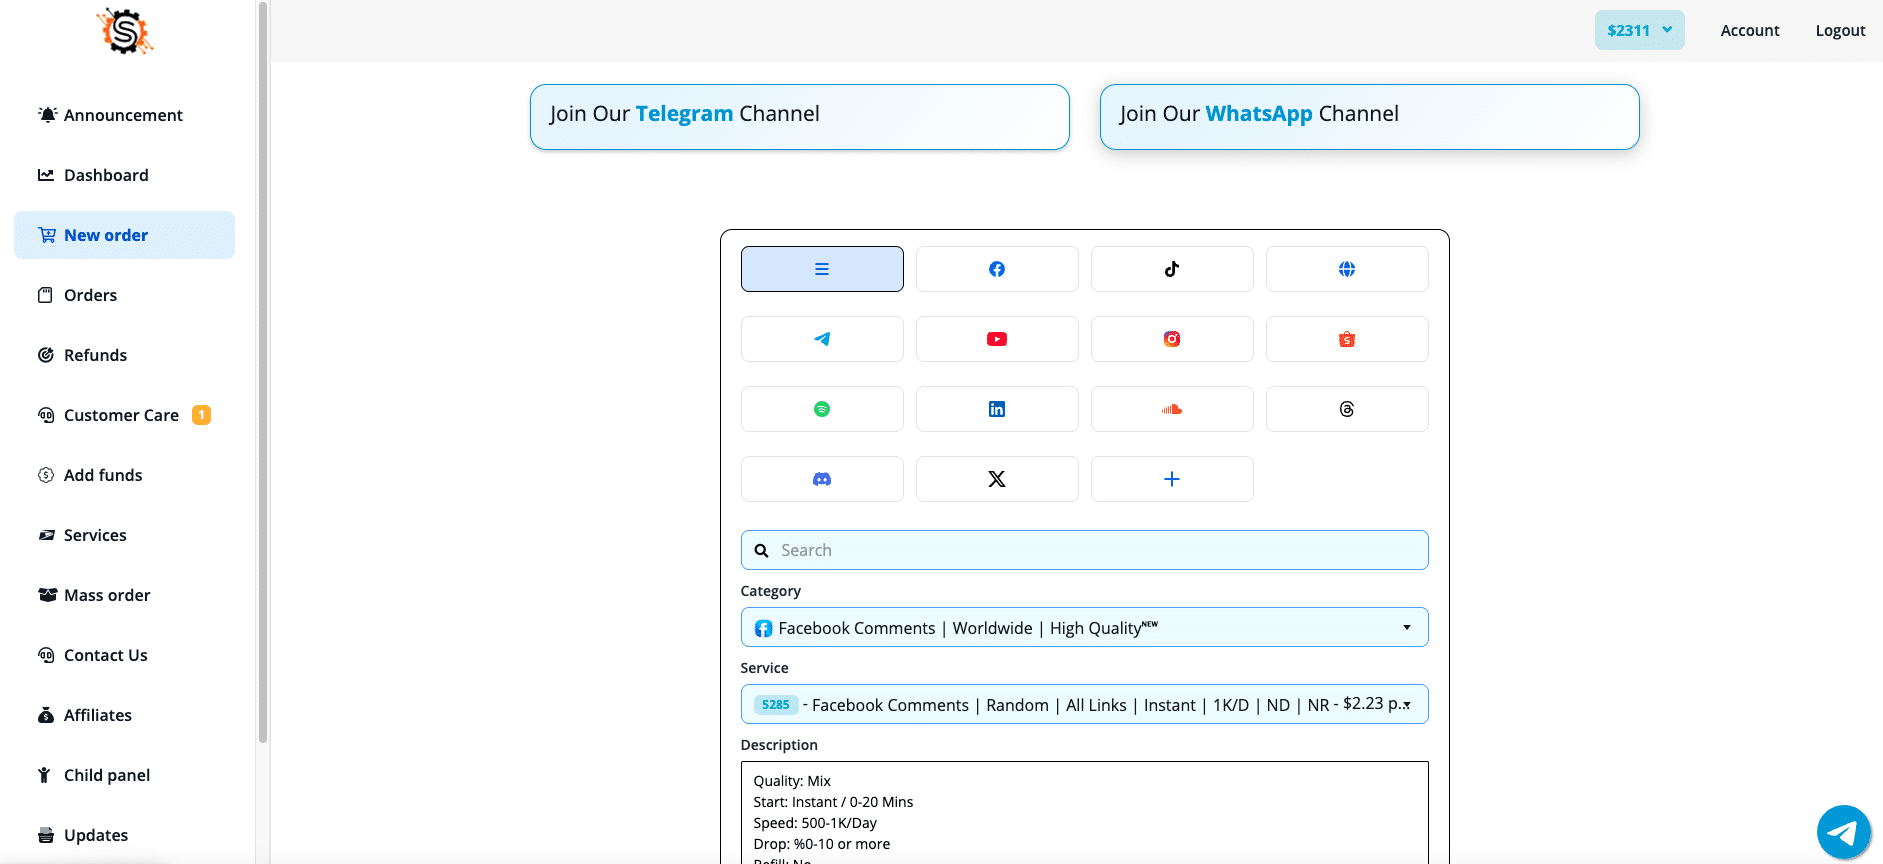The width and height of the screenshot is (1883, 864).
Task: Select the LinkedIn category icon
Action: 996,409
